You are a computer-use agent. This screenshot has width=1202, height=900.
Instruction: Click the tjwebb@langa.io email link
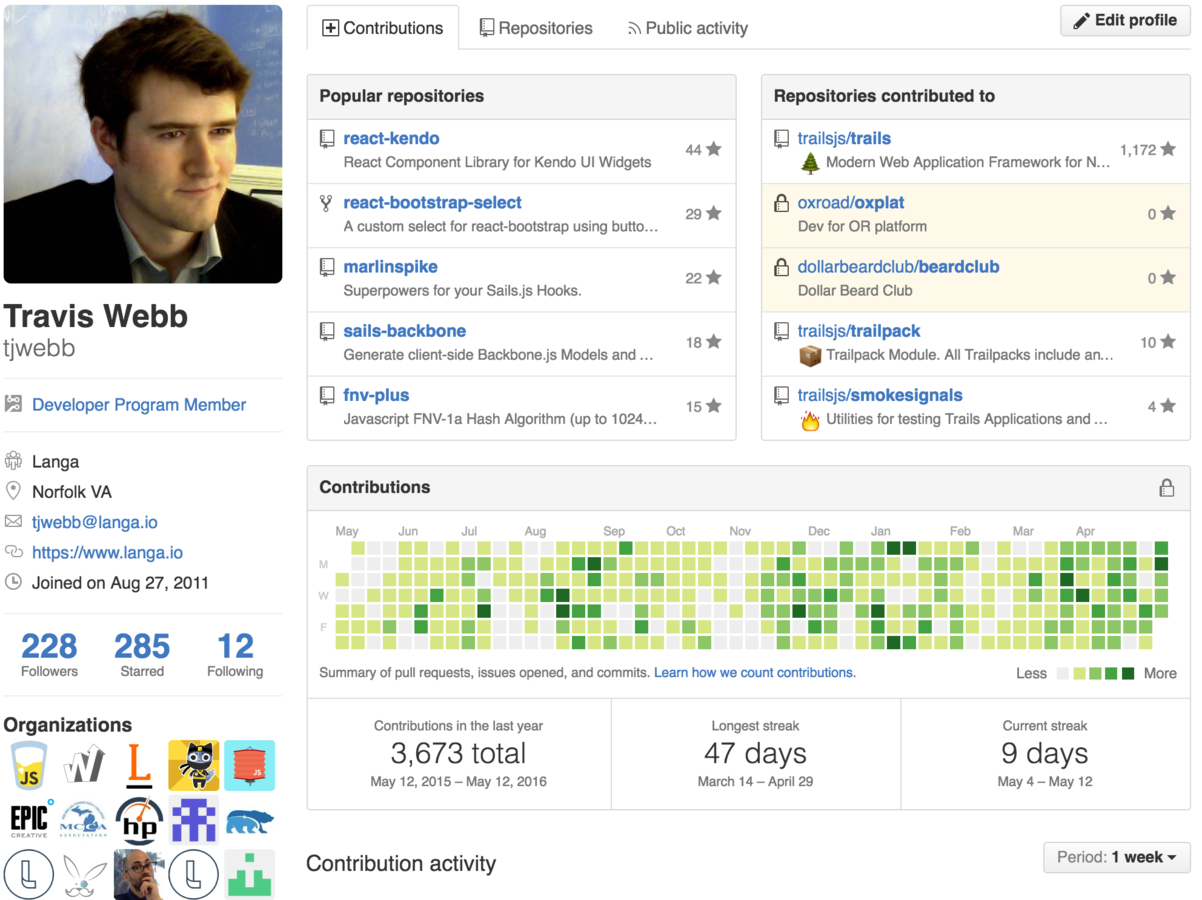95,522
